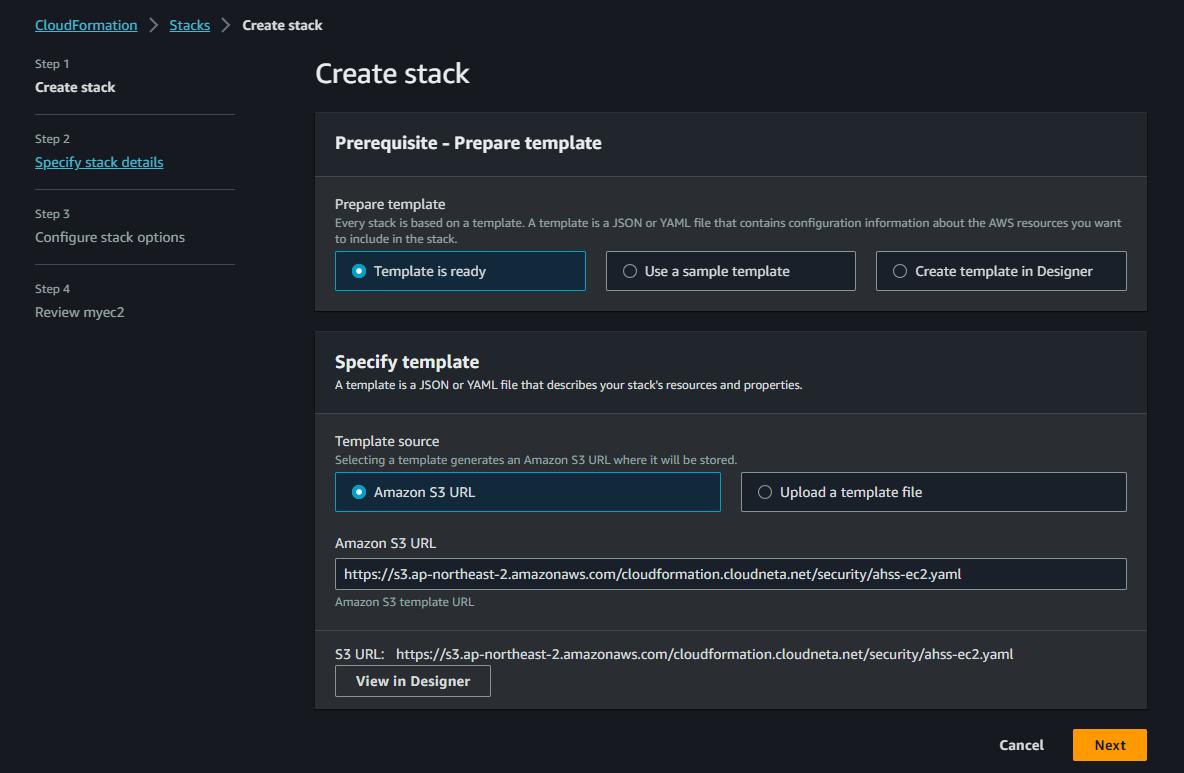The width and height of the screenshot is (1184, 773).
Task: Choose the Upload a template file option
Action: 933,492
